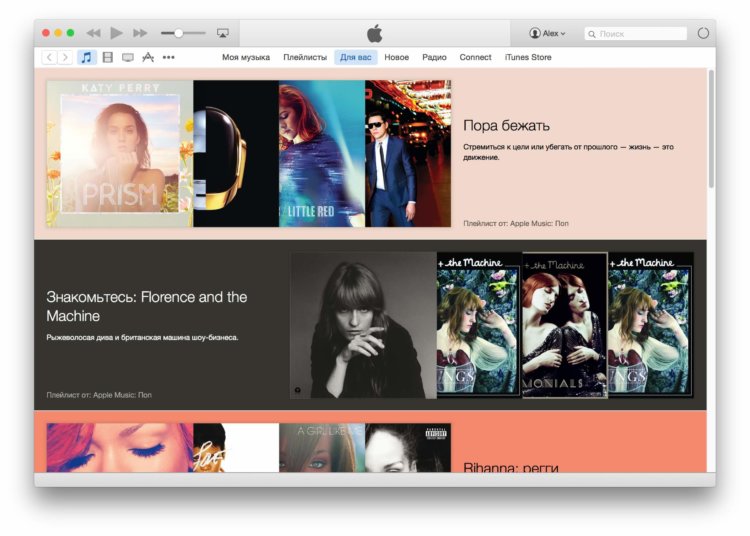Select the Apps library icon

click(148, 57)
